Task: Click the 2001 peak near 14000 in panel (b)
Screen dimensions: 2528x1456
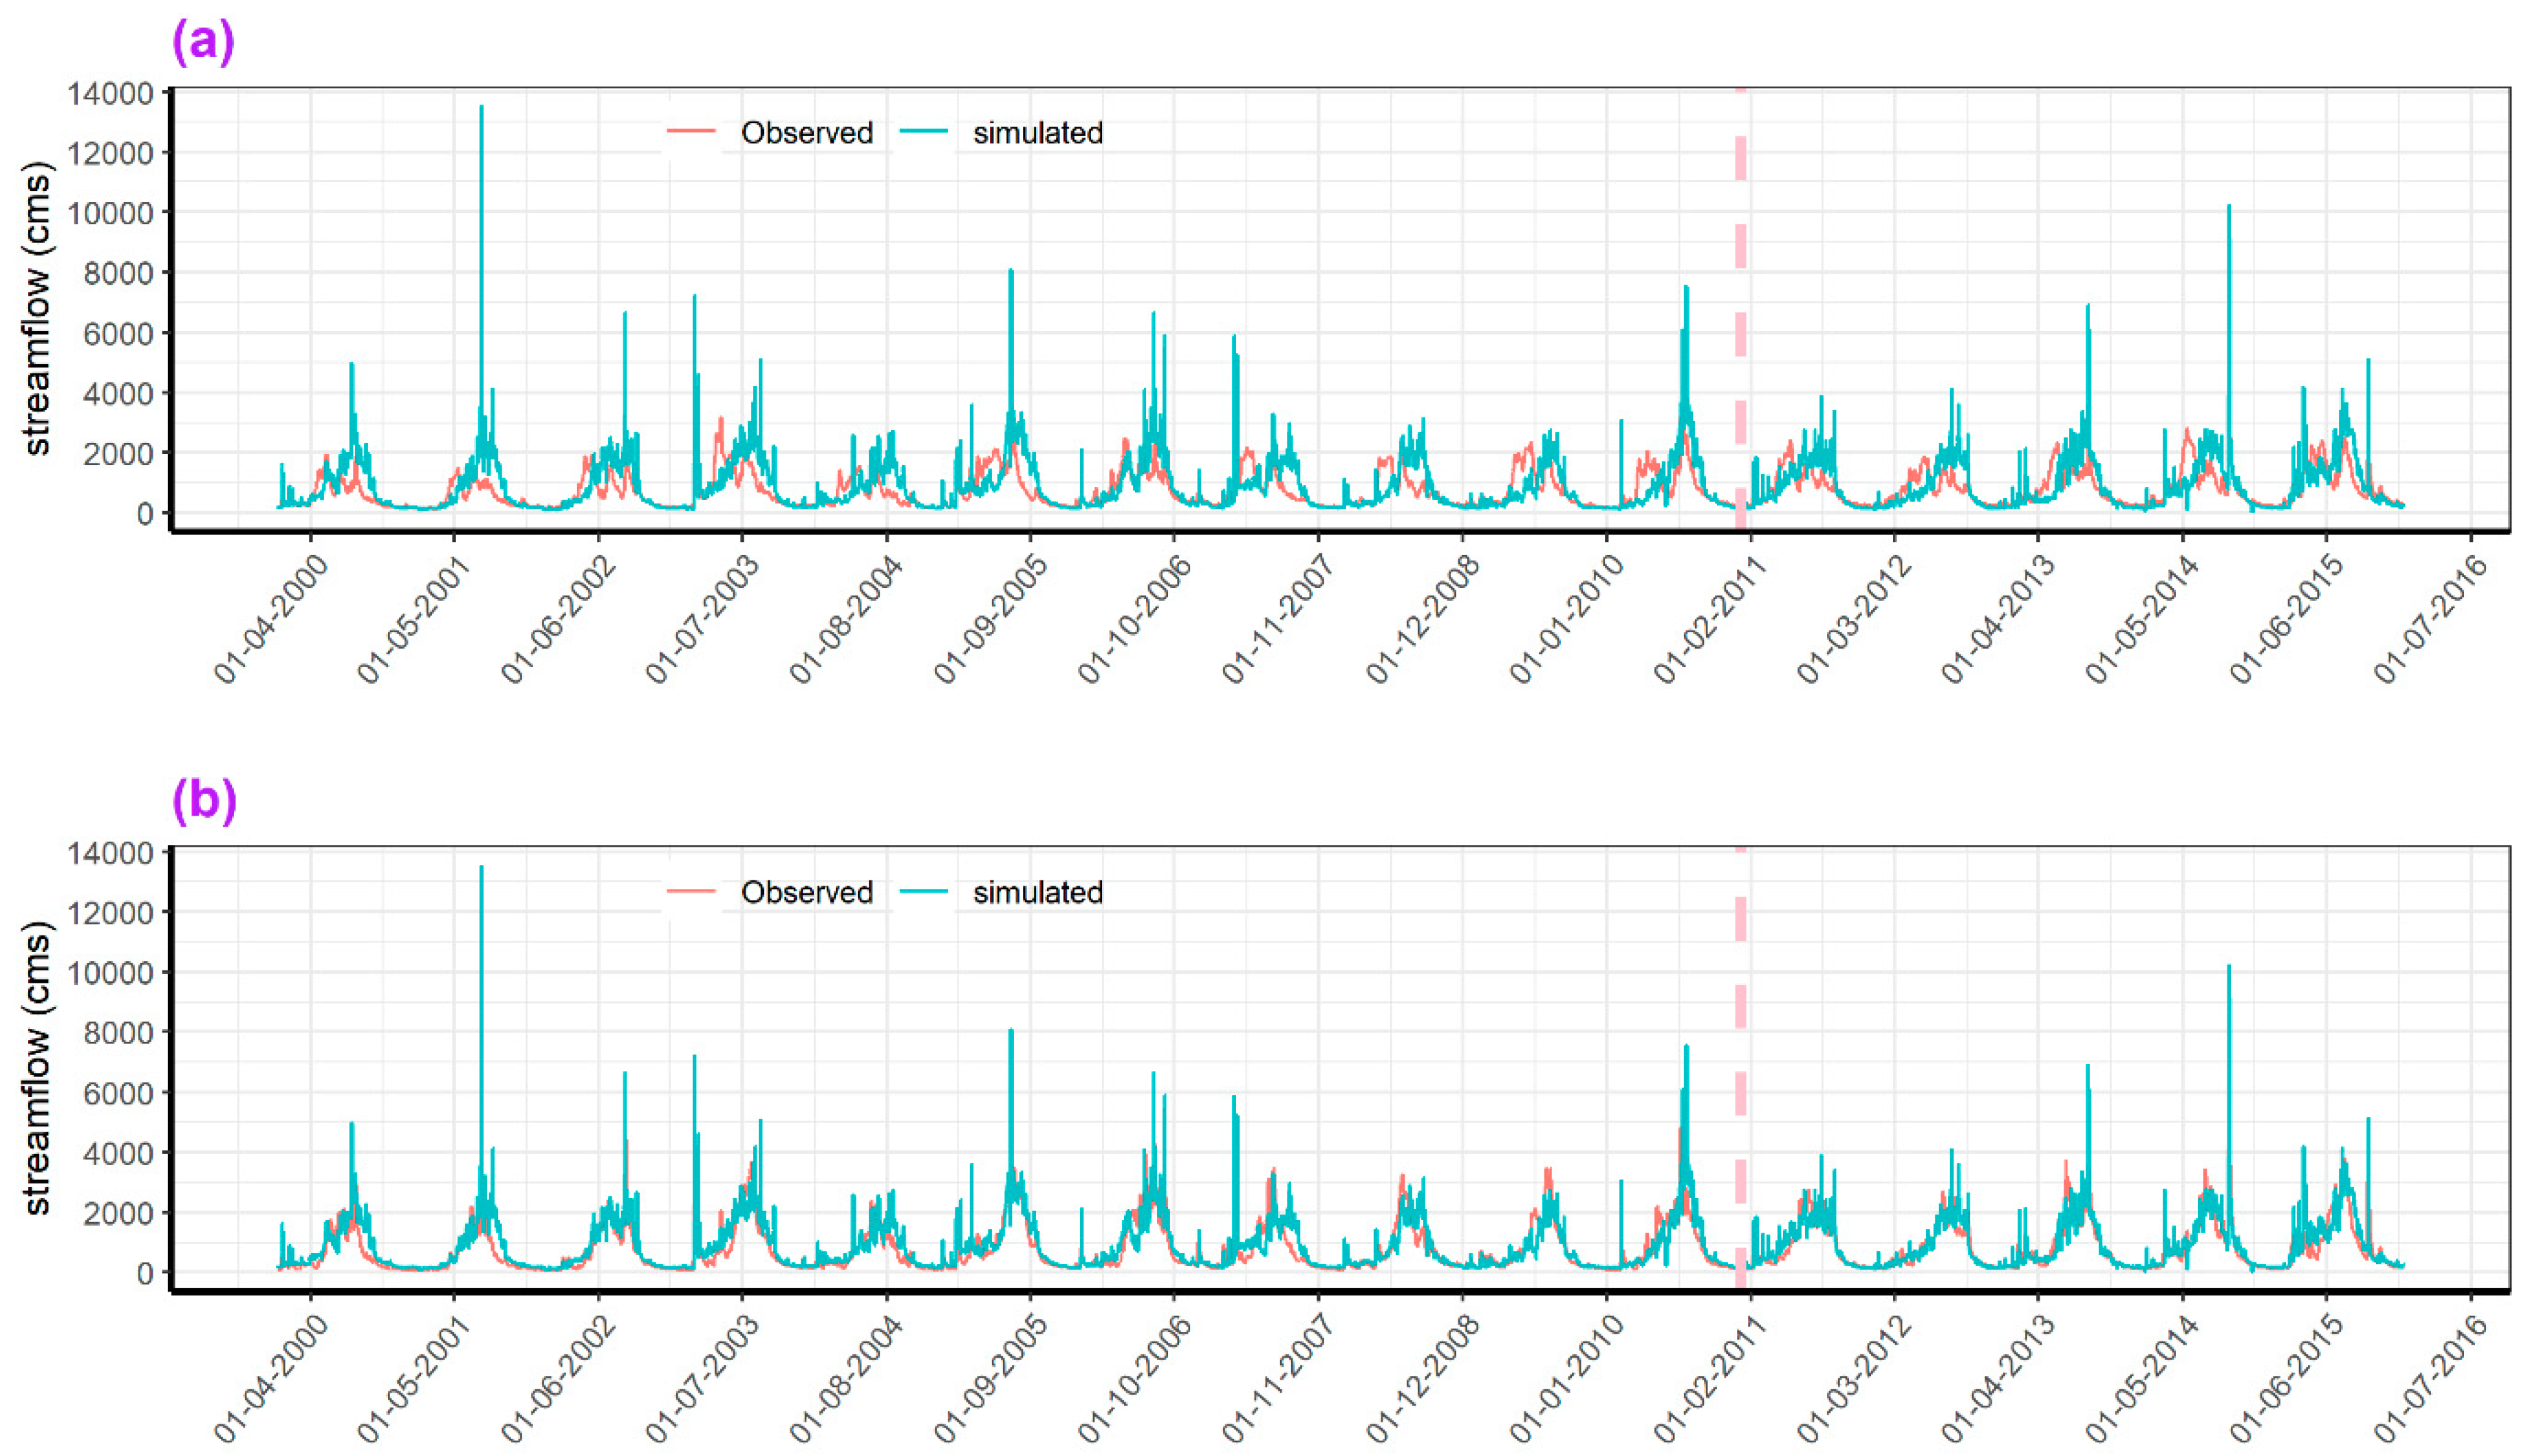Action: 482,870
